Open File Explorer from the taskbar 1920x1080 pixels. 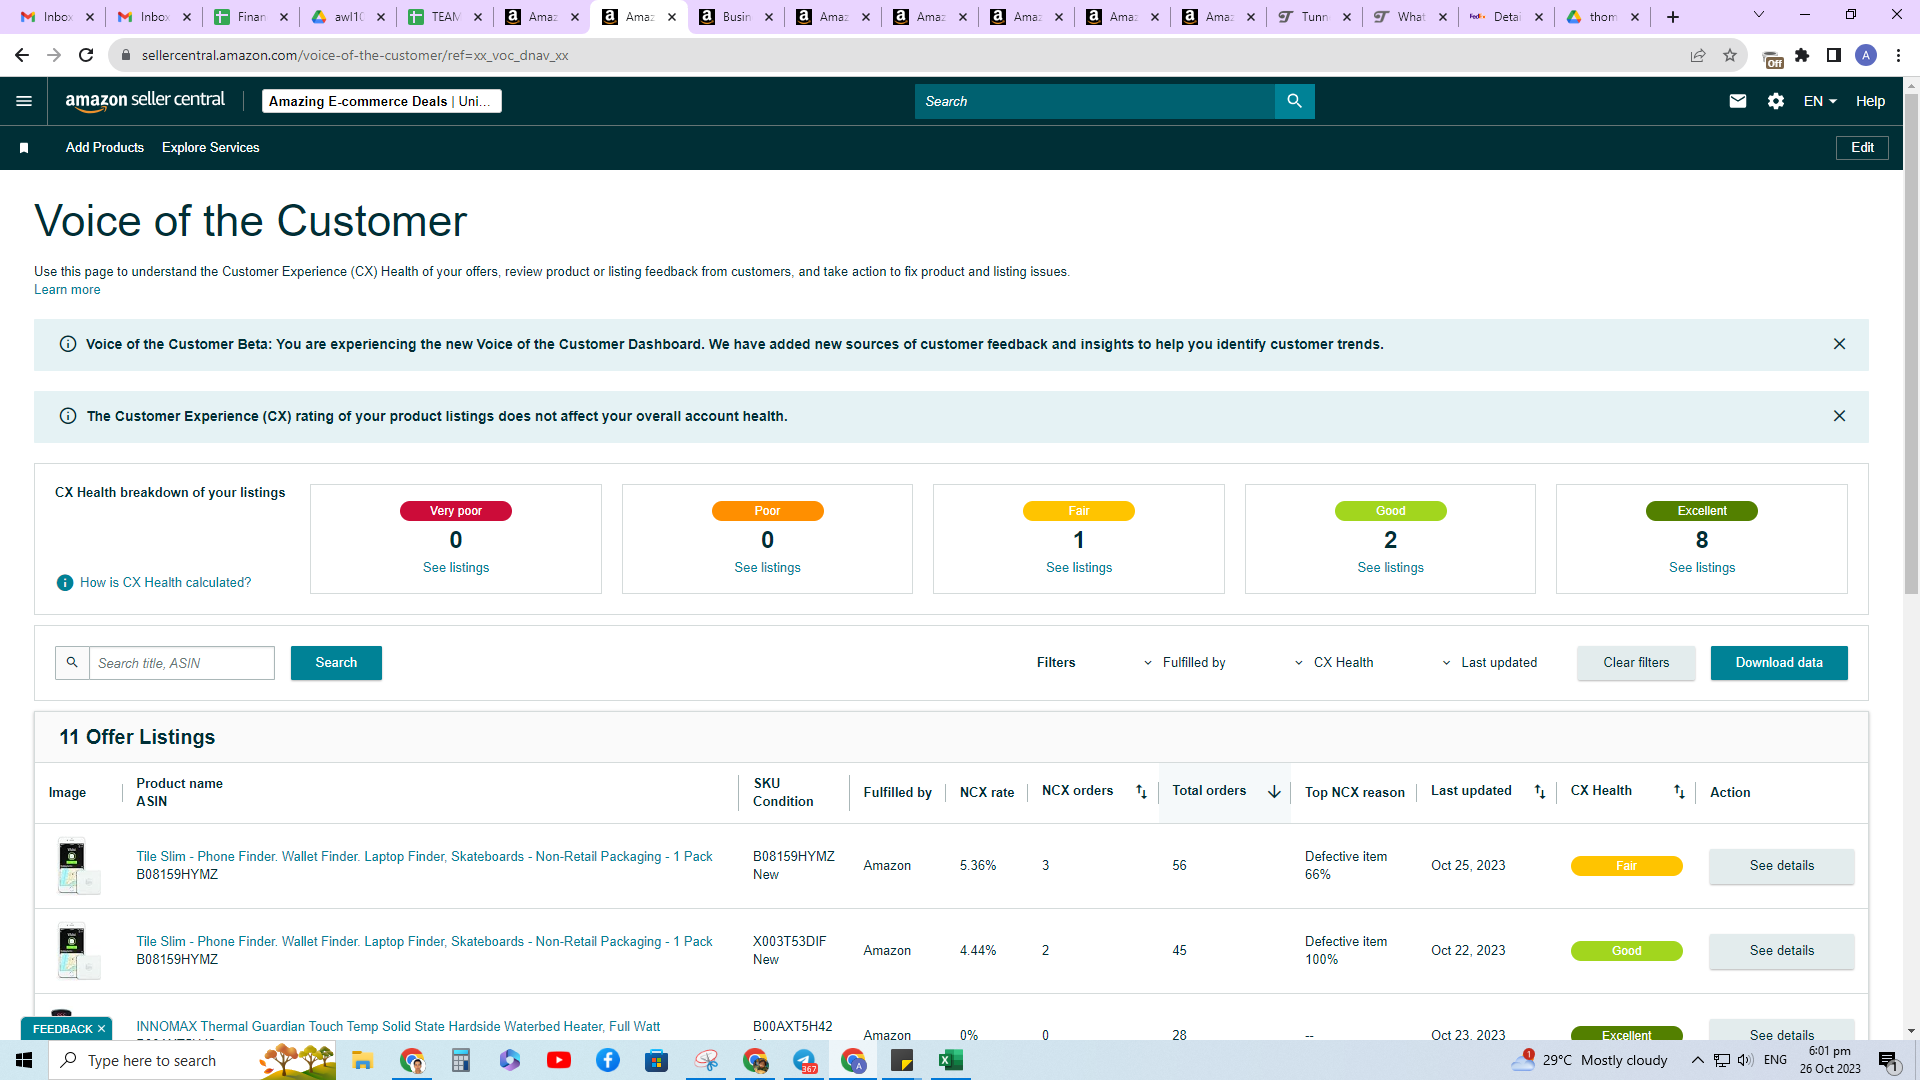(x=362, y=1060)
